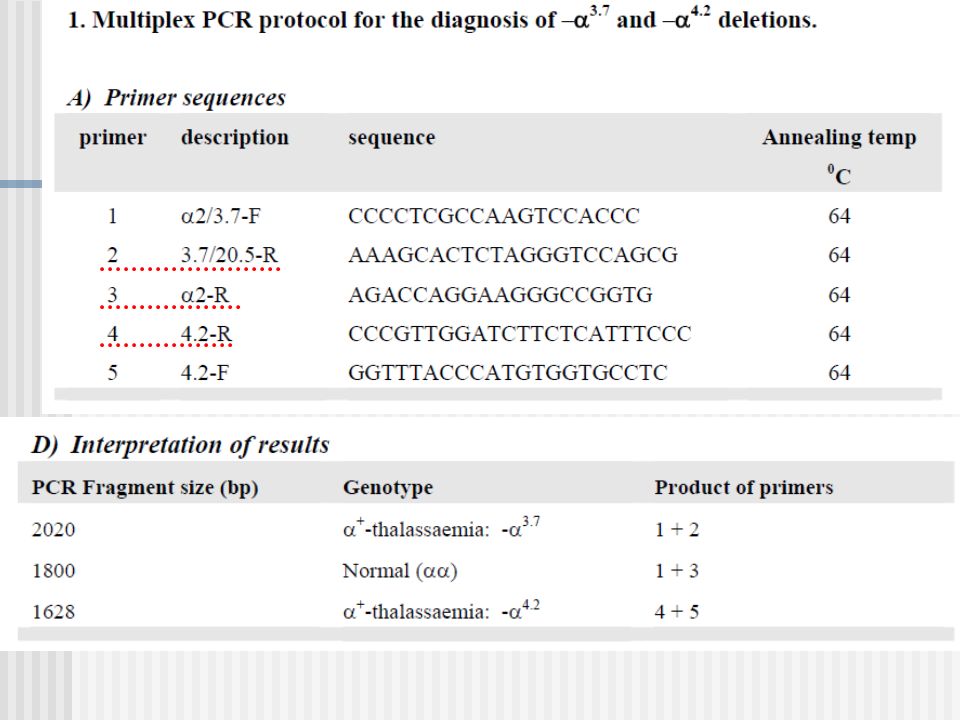The image size is (960, 720).
Task: Click the 'description' column header
Action: (x=234, y=137)
